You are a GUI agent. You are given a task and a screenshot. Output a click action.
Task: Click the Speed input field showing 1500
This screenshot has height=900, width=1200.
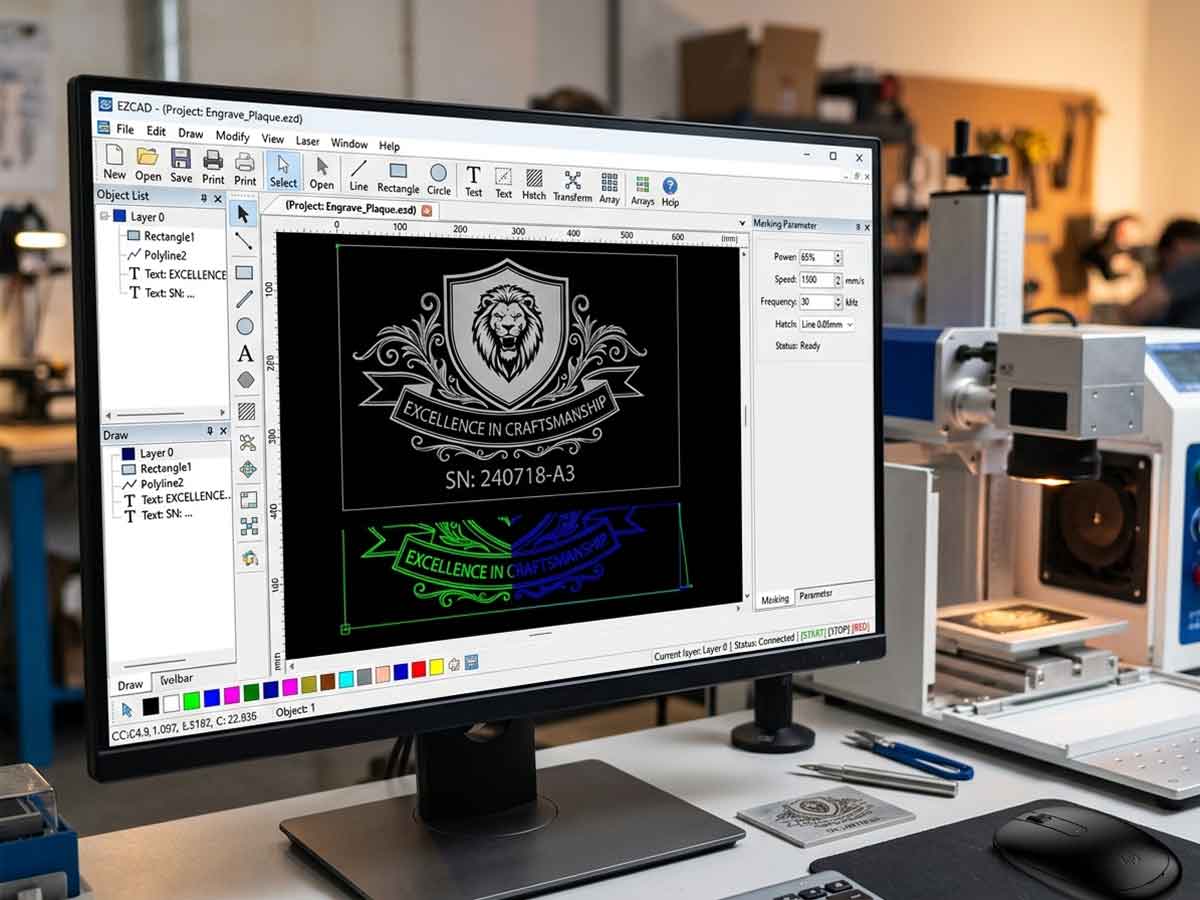[816, 279]
